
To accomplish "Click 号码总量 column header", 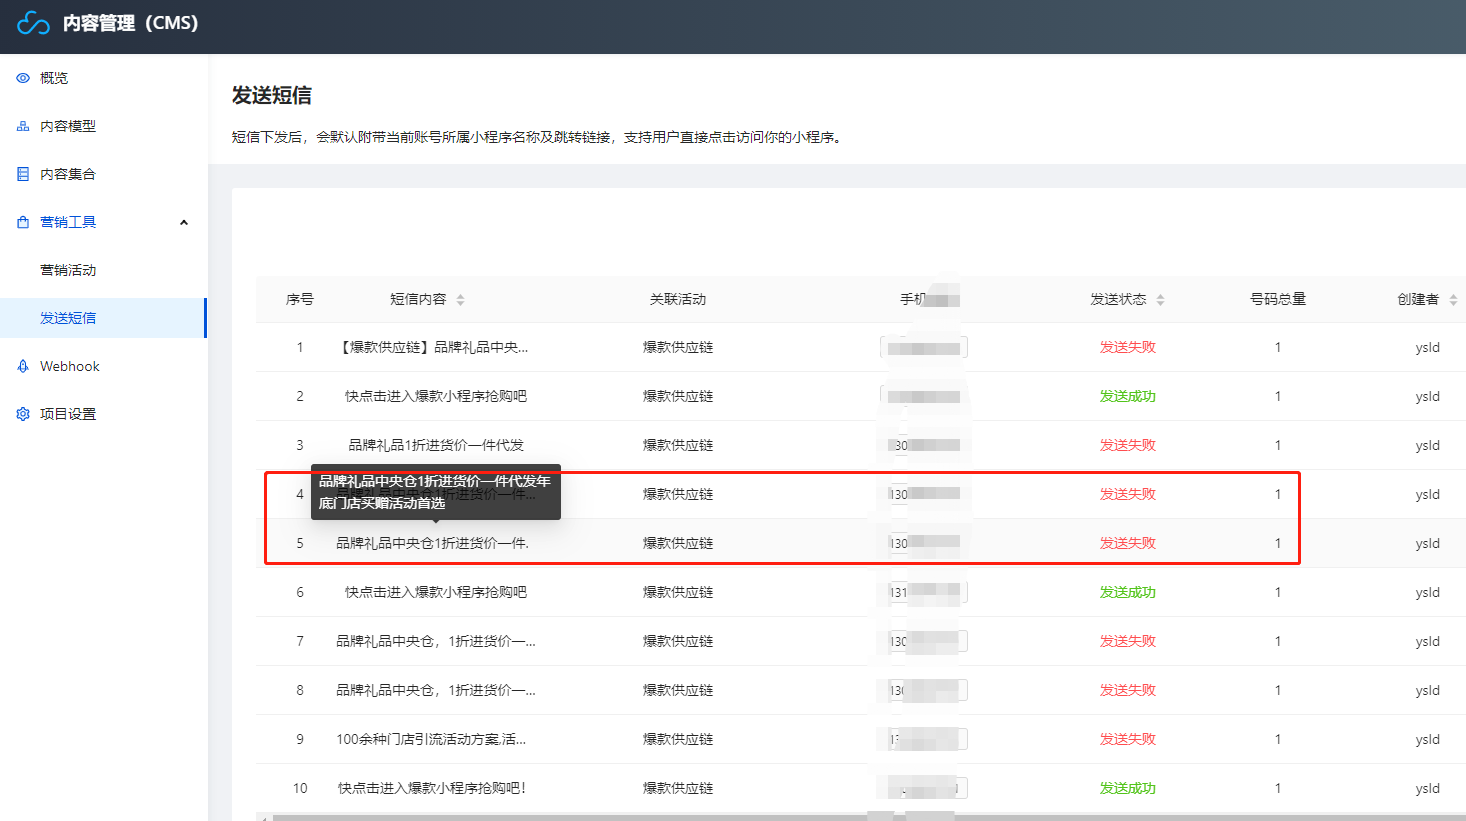I will [1278, 299].
